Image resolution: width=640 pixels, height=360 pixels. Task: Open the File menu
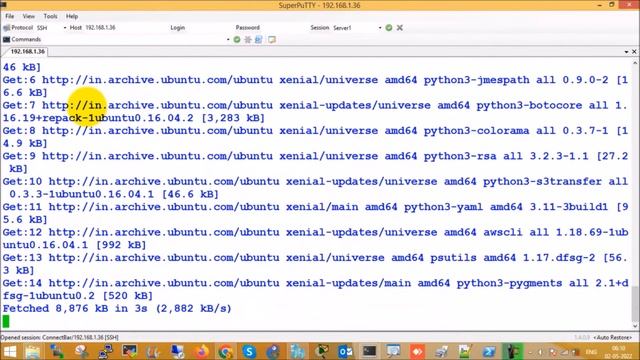coord(10,16)
